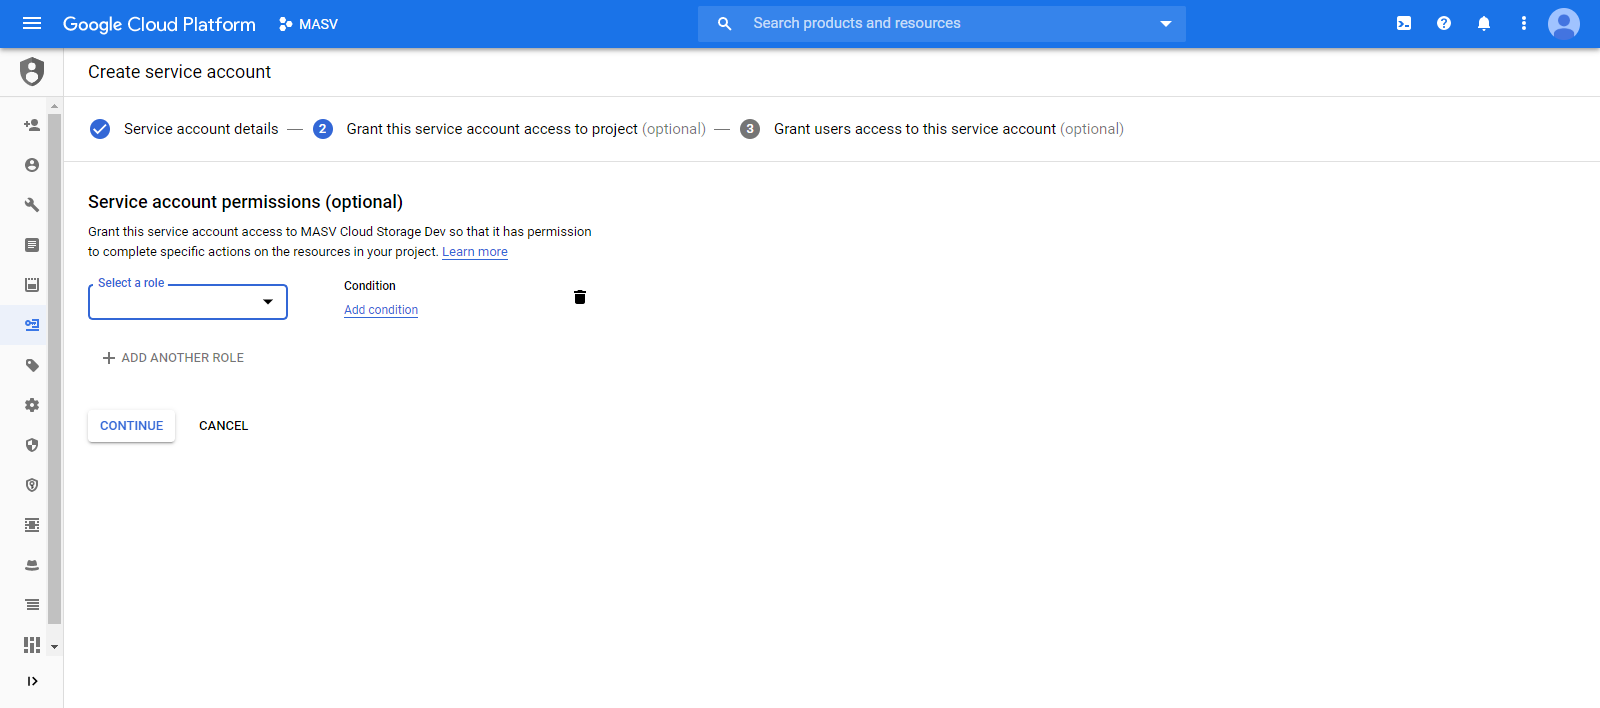Go to Service account details step
1600x708 pixels.
(x=184, y=129)
